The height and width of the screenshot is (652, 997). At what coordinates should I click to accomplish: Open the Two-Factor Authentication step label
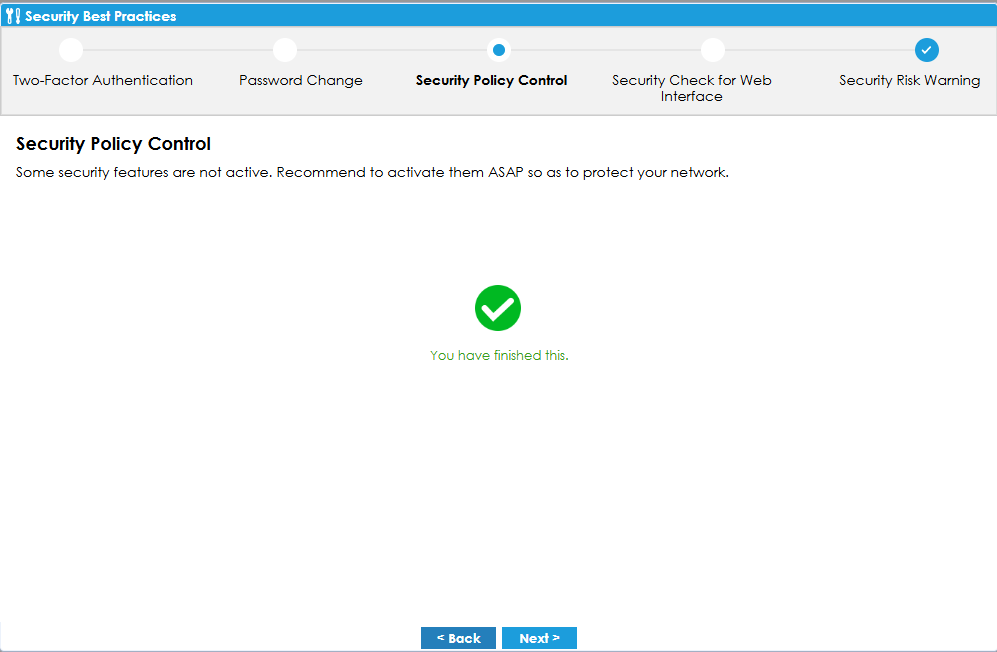pyautogui.click(x=103, y=80)
